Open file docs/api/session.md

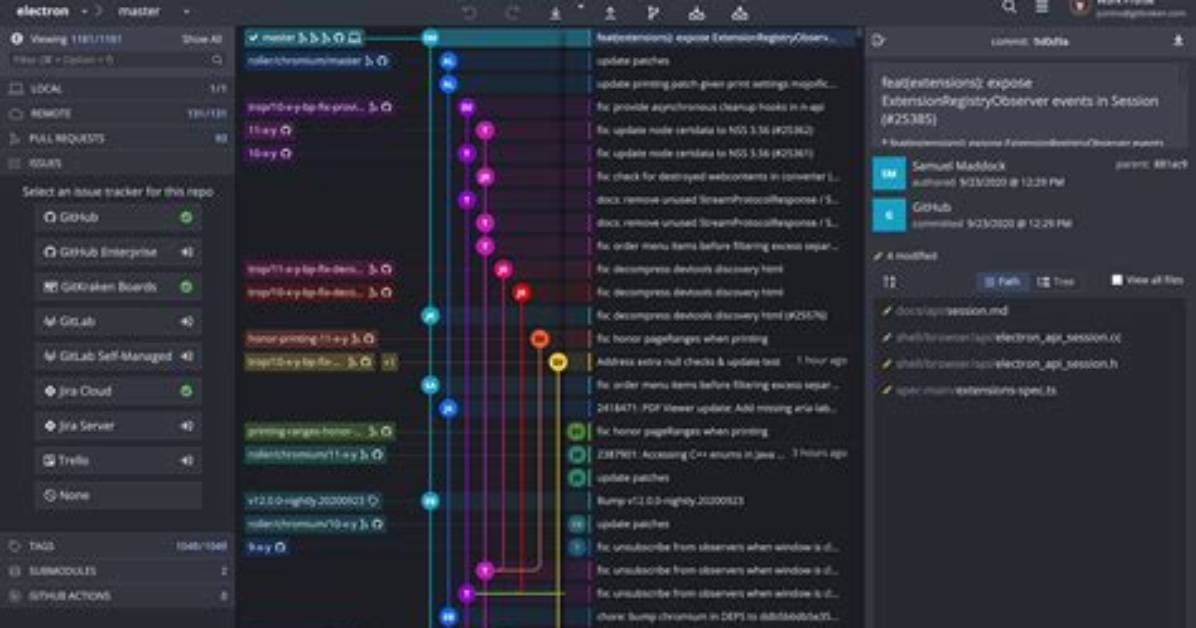click(951, 311)
